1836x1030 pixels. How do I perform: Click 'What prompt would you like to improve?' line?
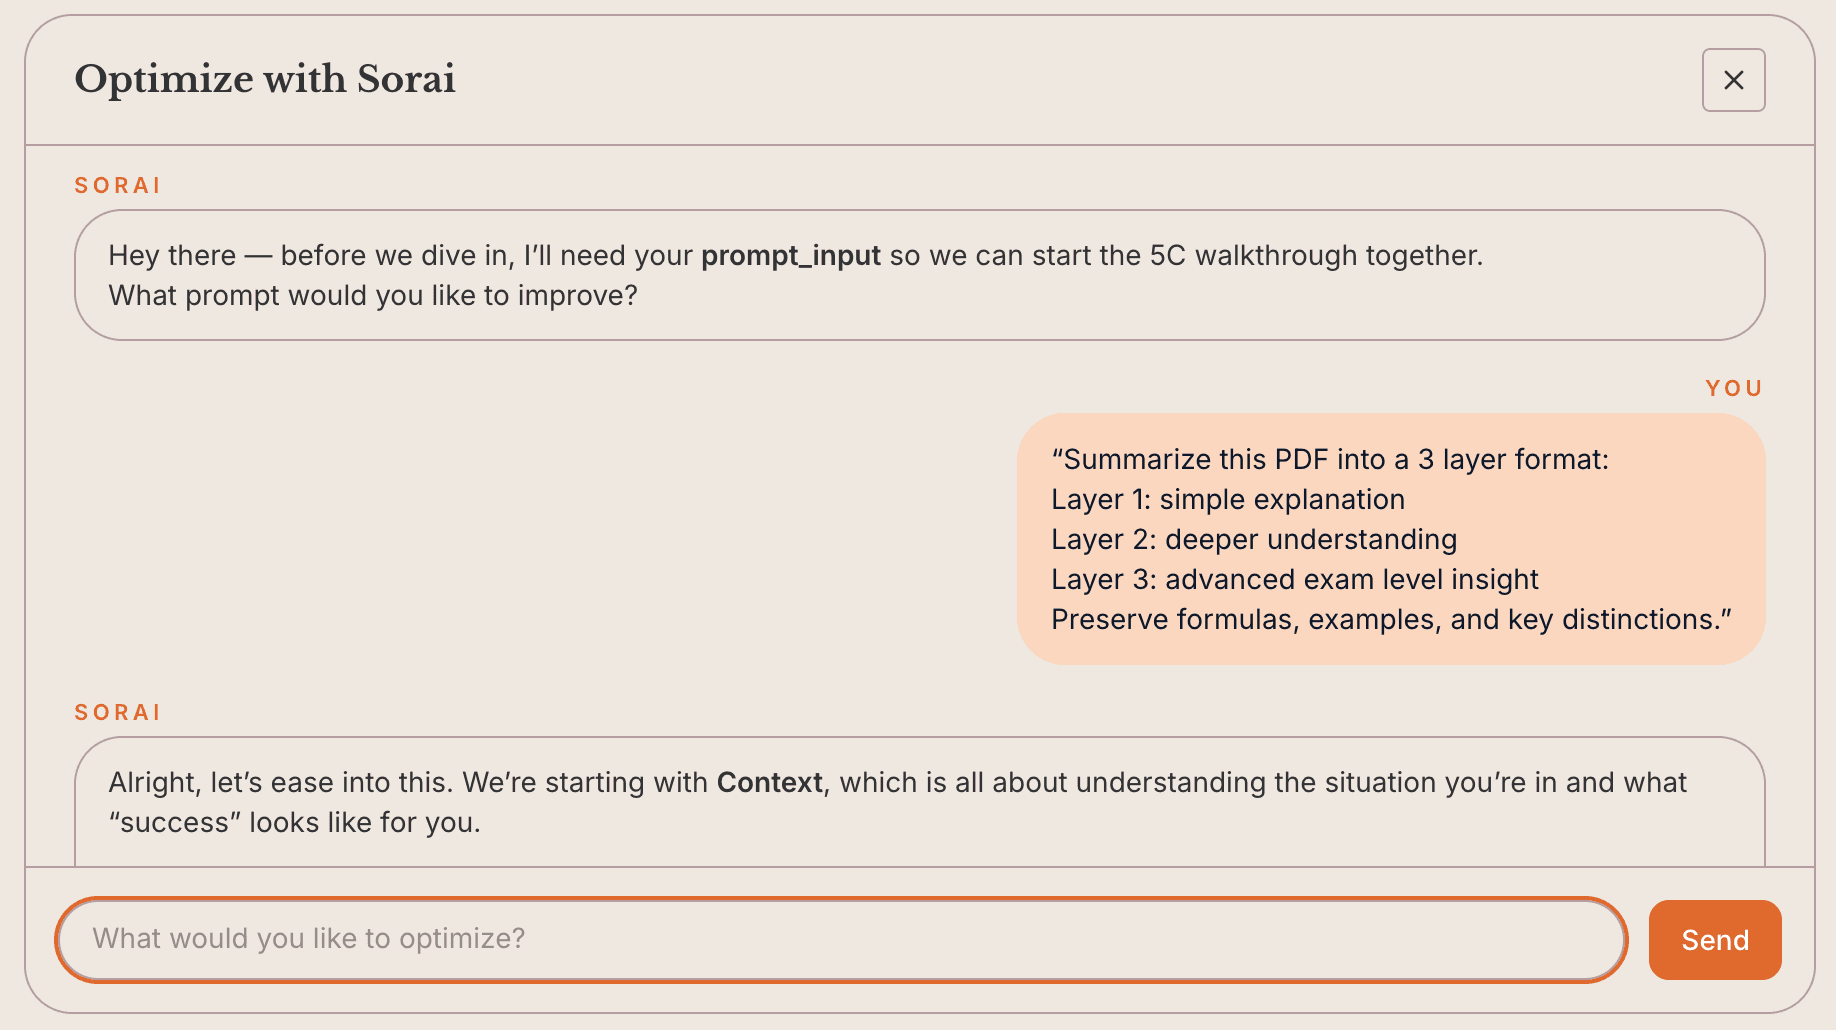coord(372,295)
